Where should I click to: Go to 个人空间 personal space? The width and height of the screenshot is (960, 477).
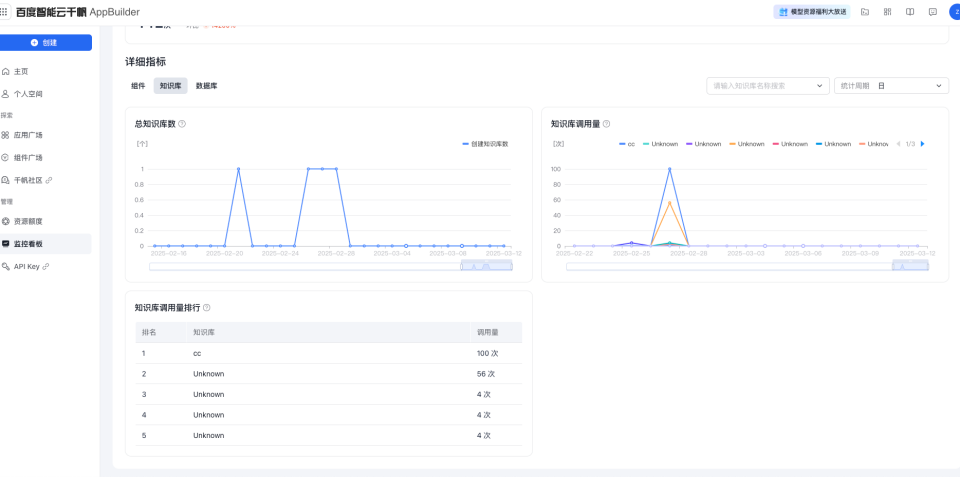28,94
